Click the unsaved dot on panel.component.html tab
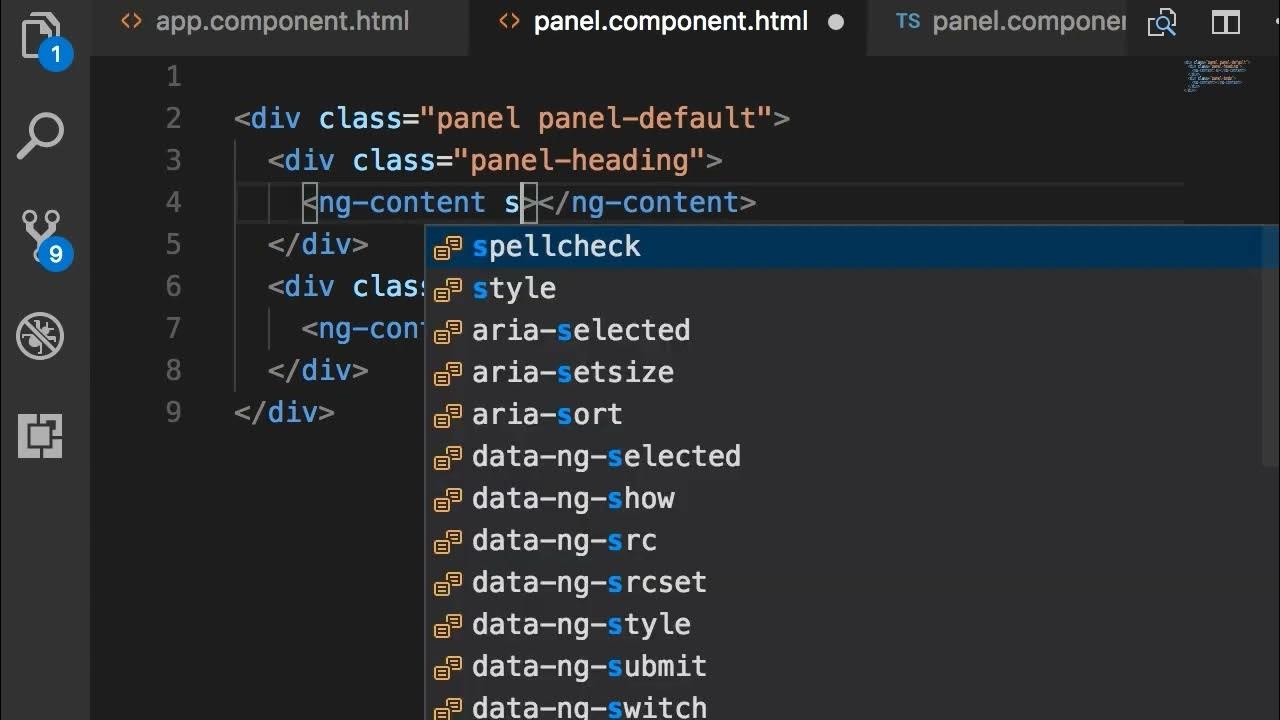Viewport: 1280px width, 720px height. (x=836, y=22)
